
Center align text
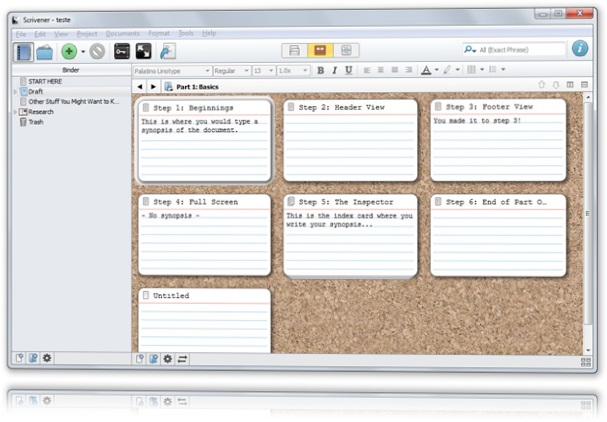[x=381, y=70]
